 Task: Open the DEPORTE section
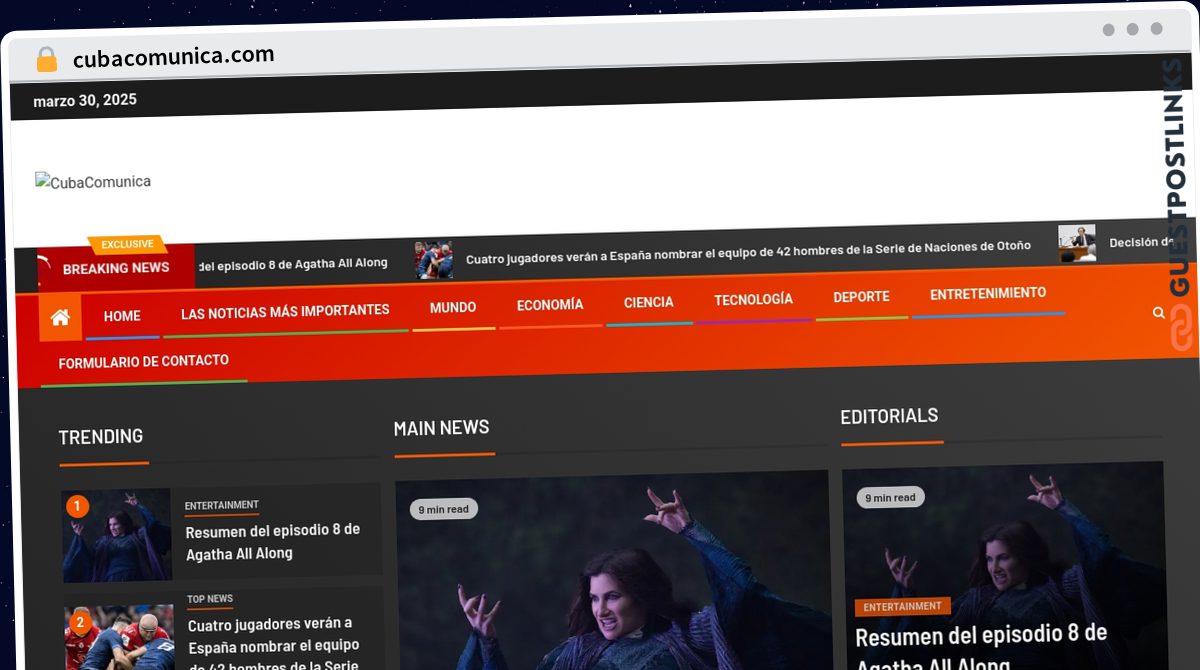(x=861, y=297)
